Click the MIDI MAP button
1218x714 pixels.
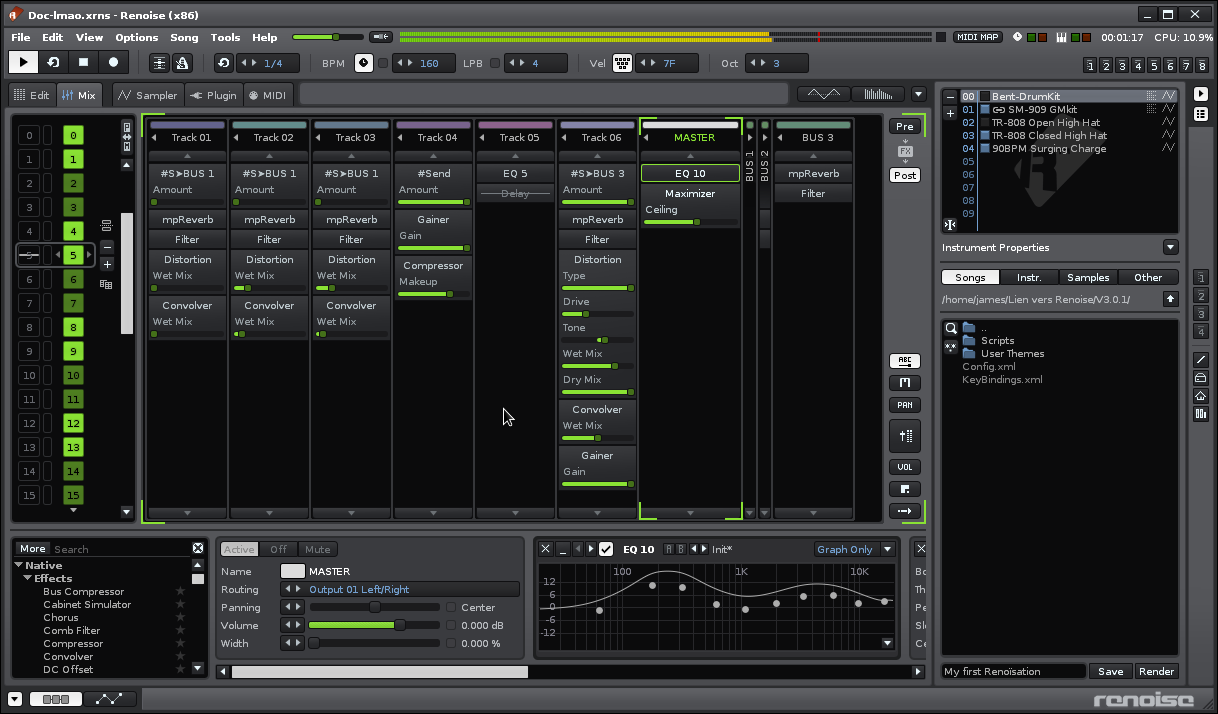(x=977, y=37)
